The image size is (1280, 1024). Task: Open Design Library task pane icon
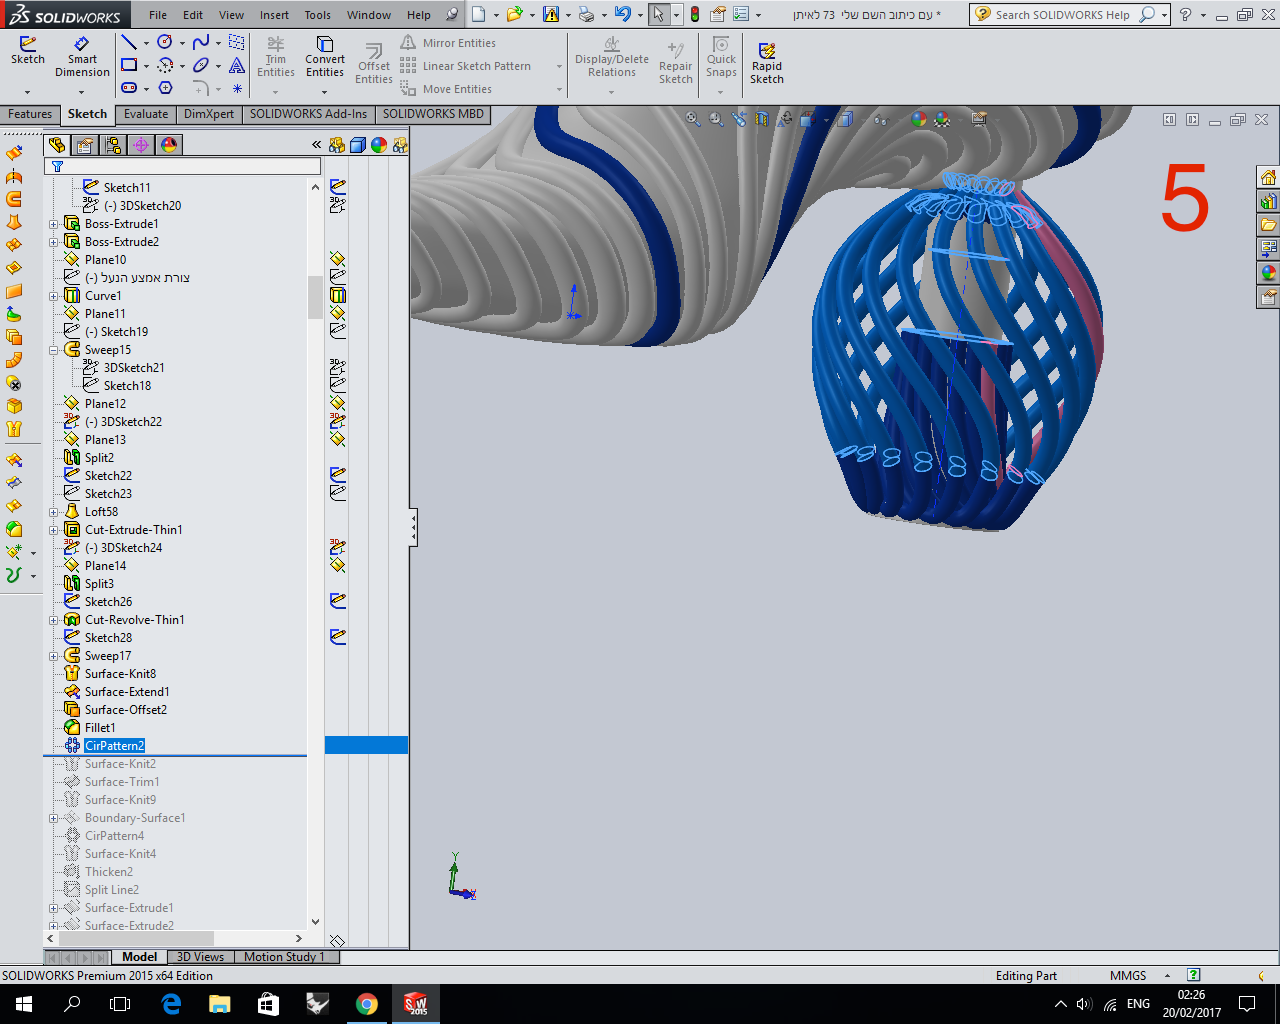pyautogui.click(x=1268, y=201)
